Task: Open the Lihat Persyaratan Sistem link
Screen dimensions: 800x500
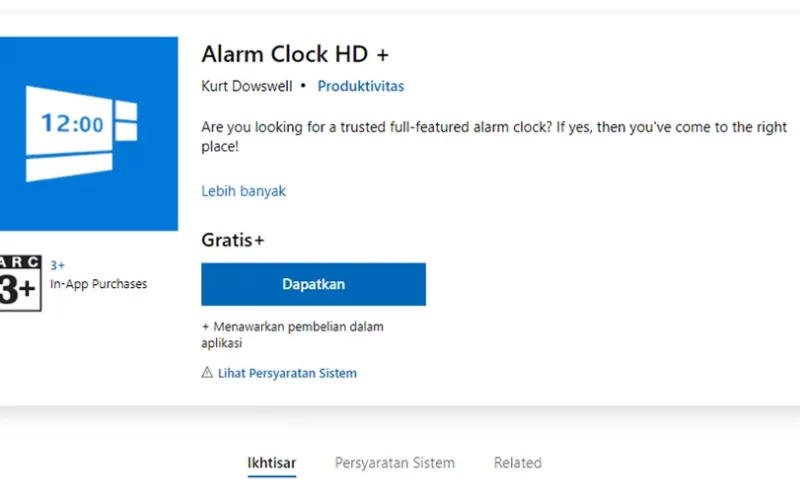Action: [x=287, y=373]
